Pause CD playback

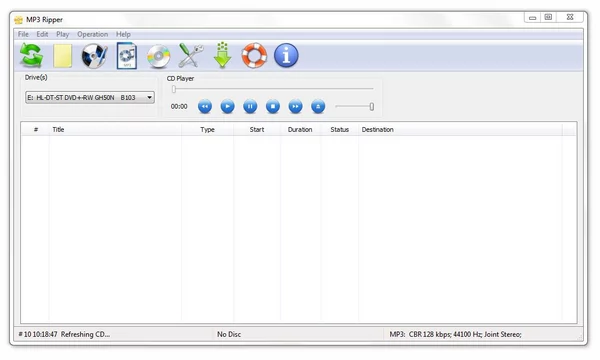250,106
